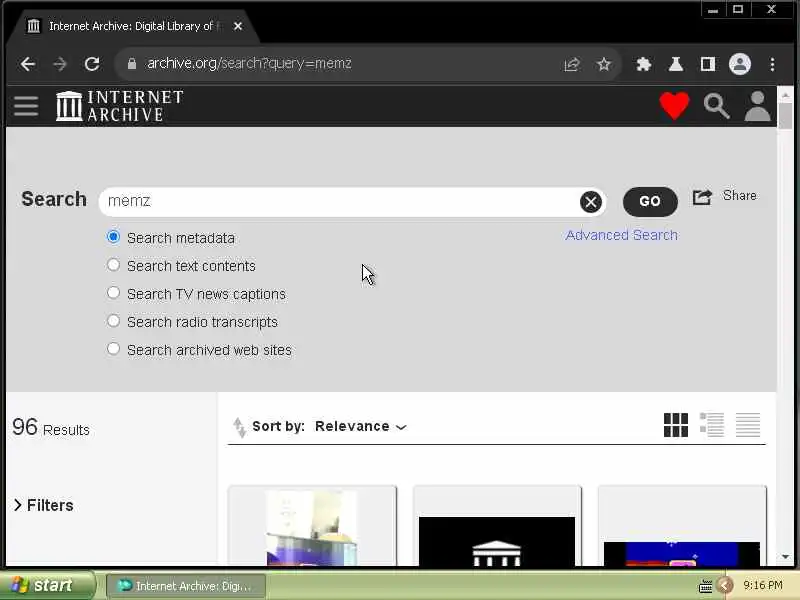Image resolution: width=800 pixels, height=600 pixels.
Task: Switch to extended list view
Action: click(x=712, y=425)
